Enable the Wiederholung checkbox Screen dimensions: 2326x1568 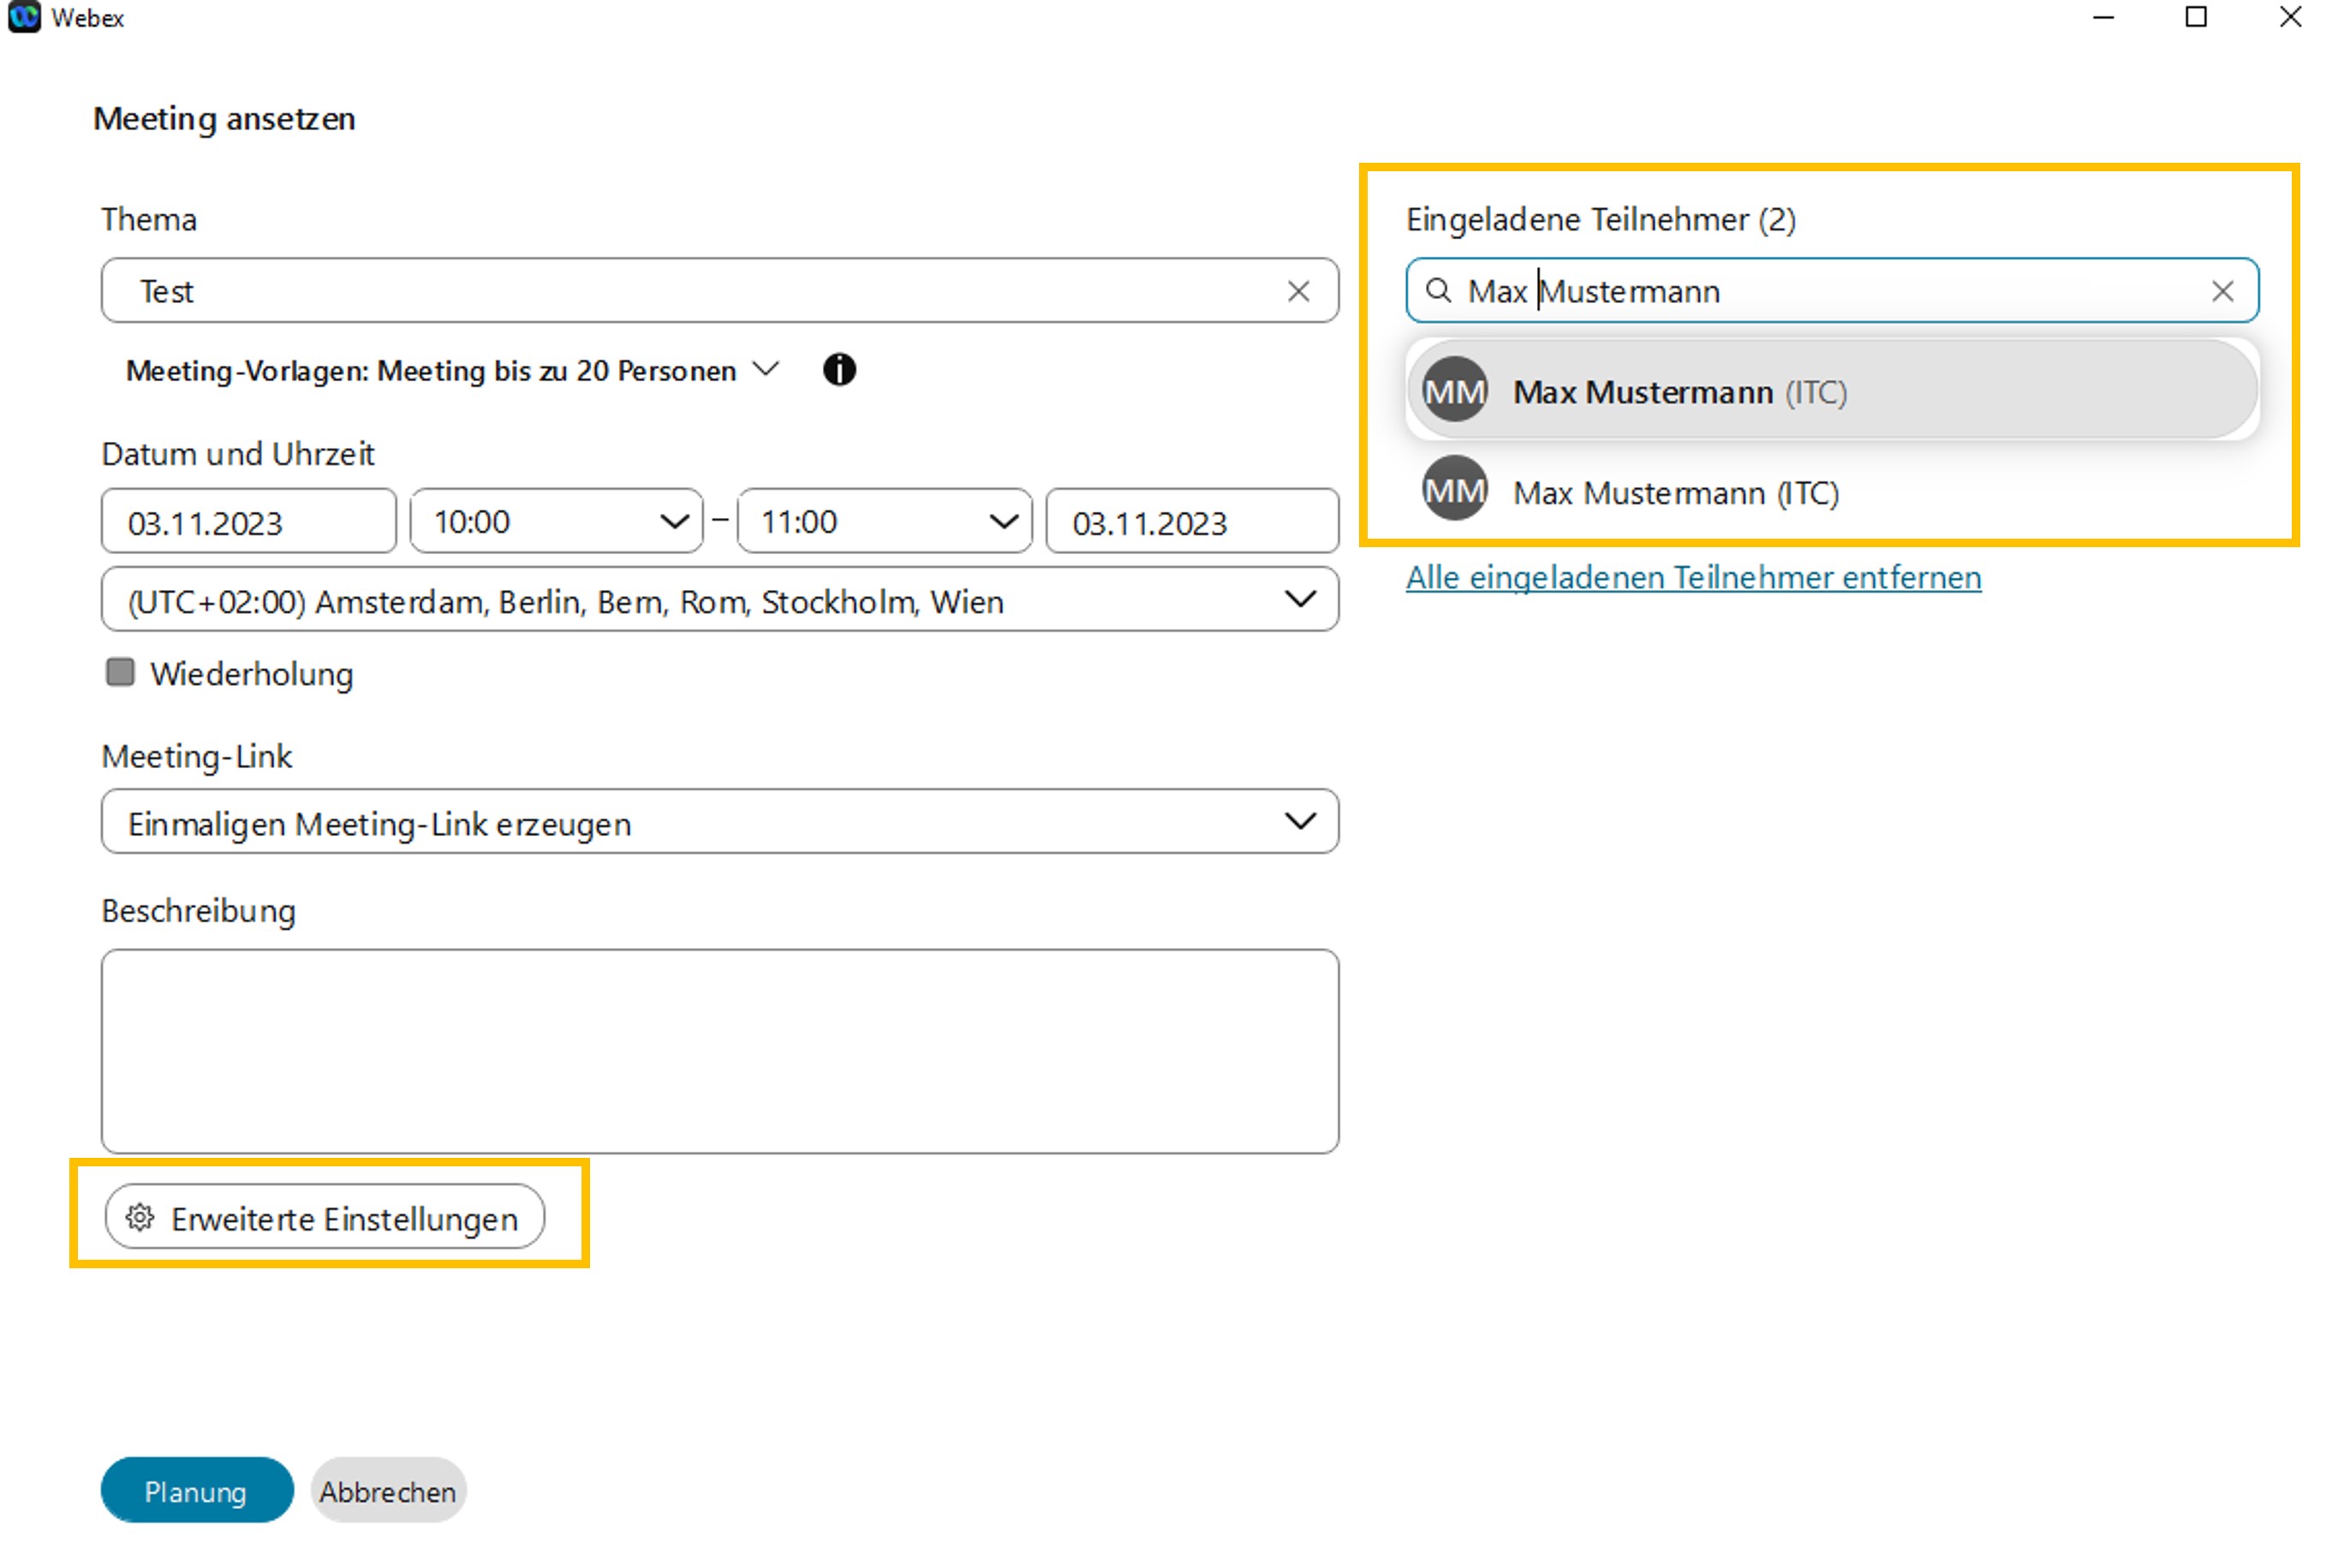pos(120,672)
